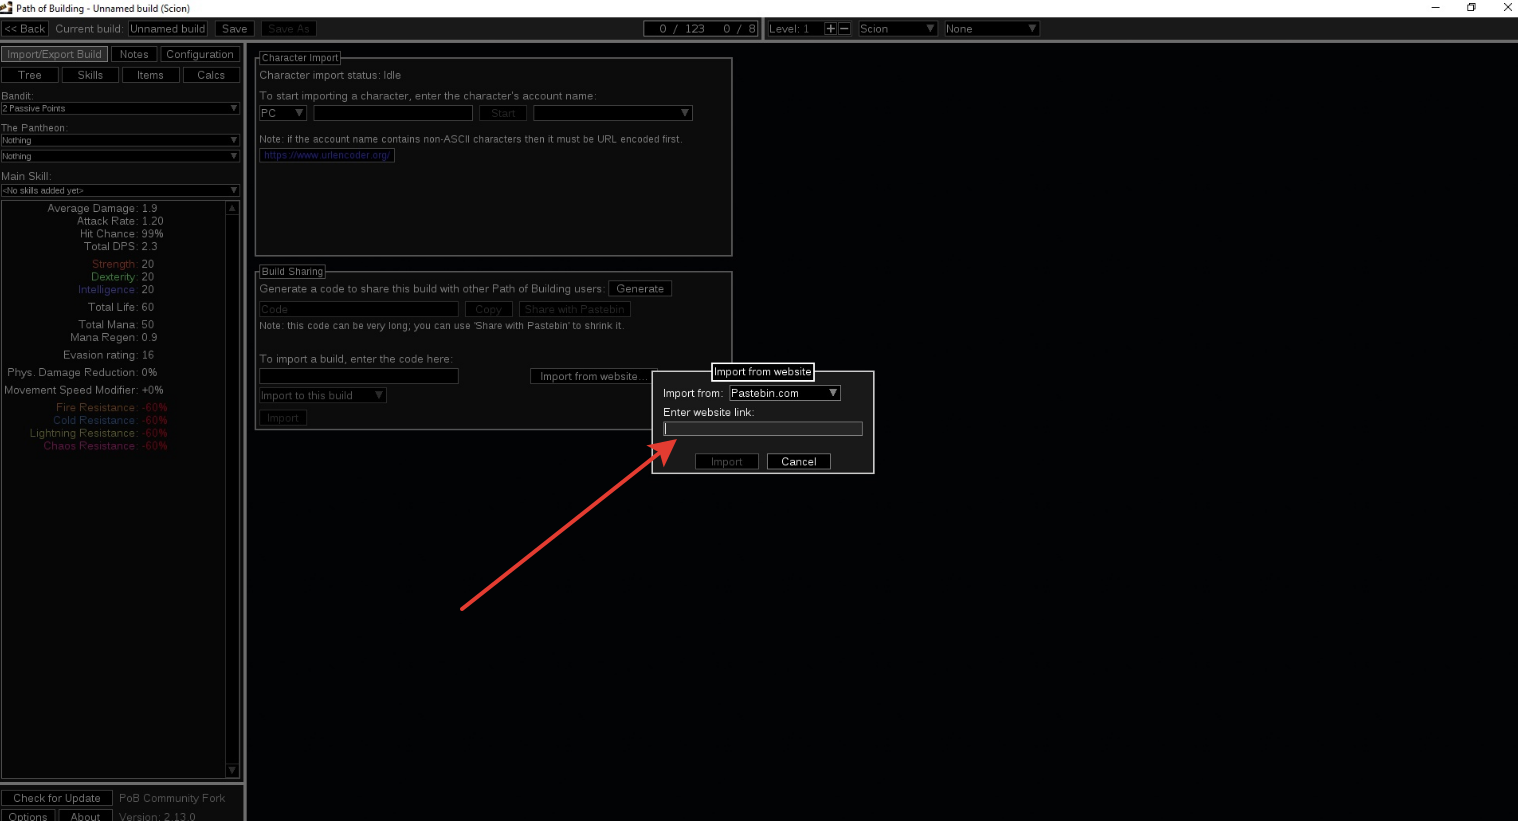Click the << Back button
The height and width of the screenshot is (821, 1518).
25,29
